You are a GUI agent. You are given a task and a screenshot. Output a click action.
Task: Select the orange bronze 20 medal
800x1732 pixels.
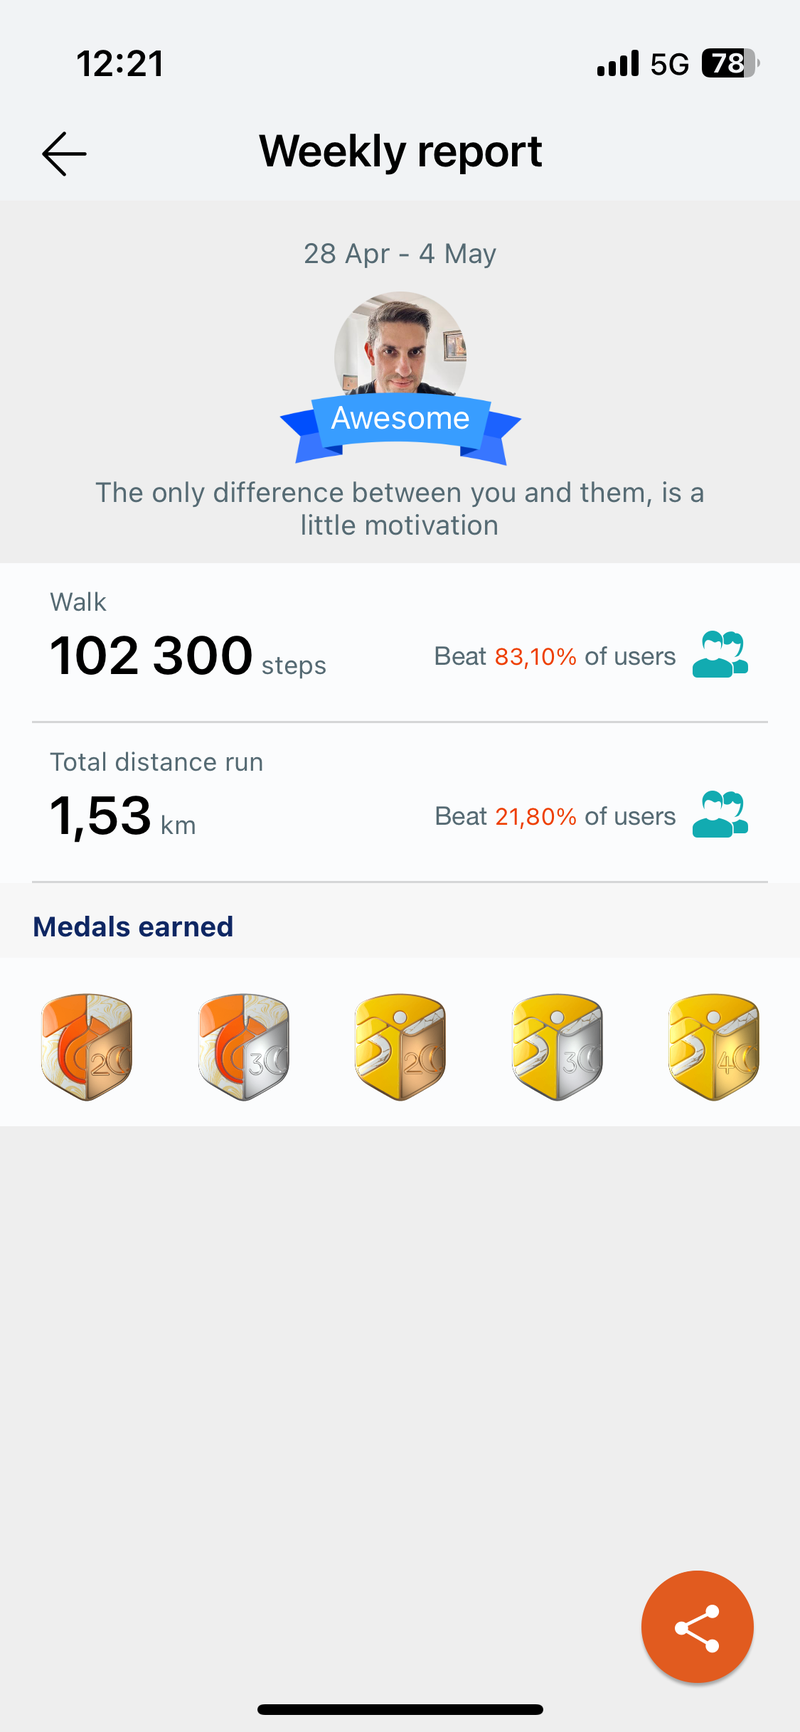(87, 1047)
